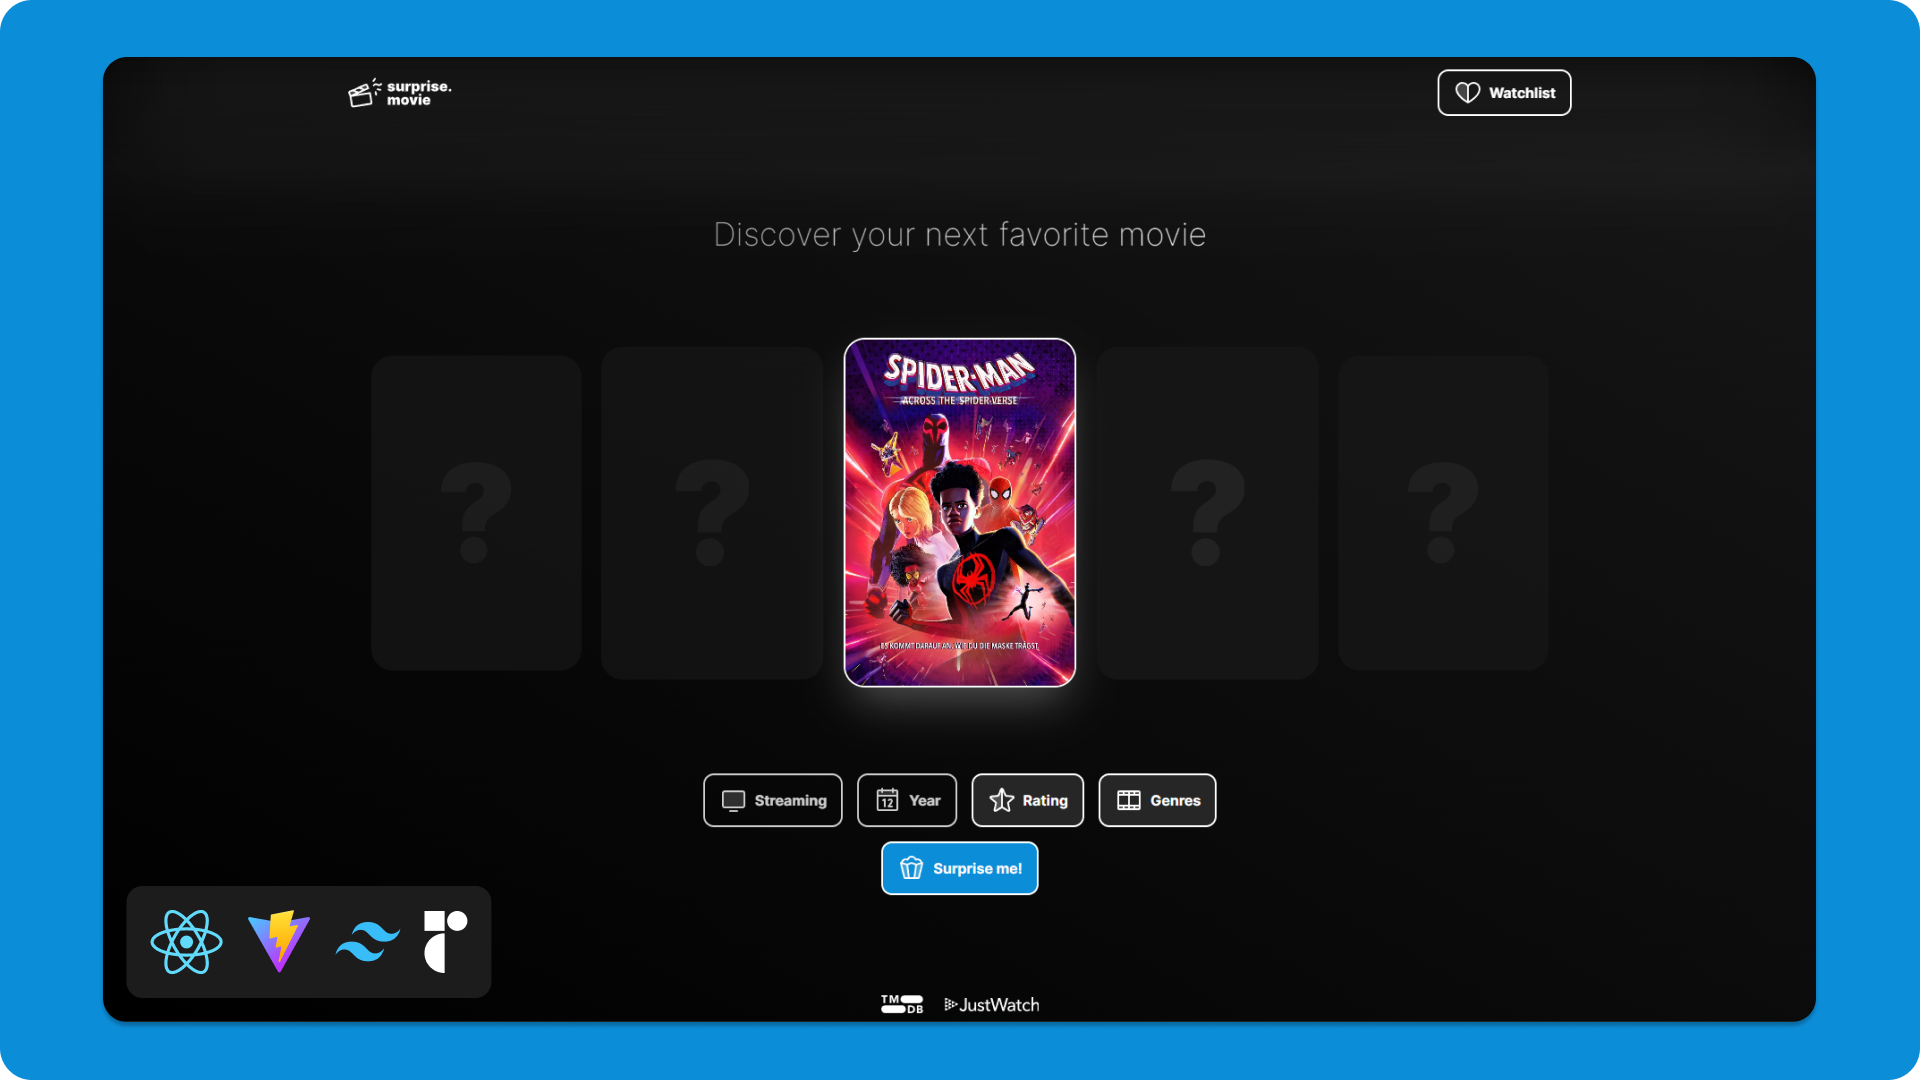The image size is (1920, 1080).
Task: Click the first mystery question mark card
Action: click(x=476, y=512)
